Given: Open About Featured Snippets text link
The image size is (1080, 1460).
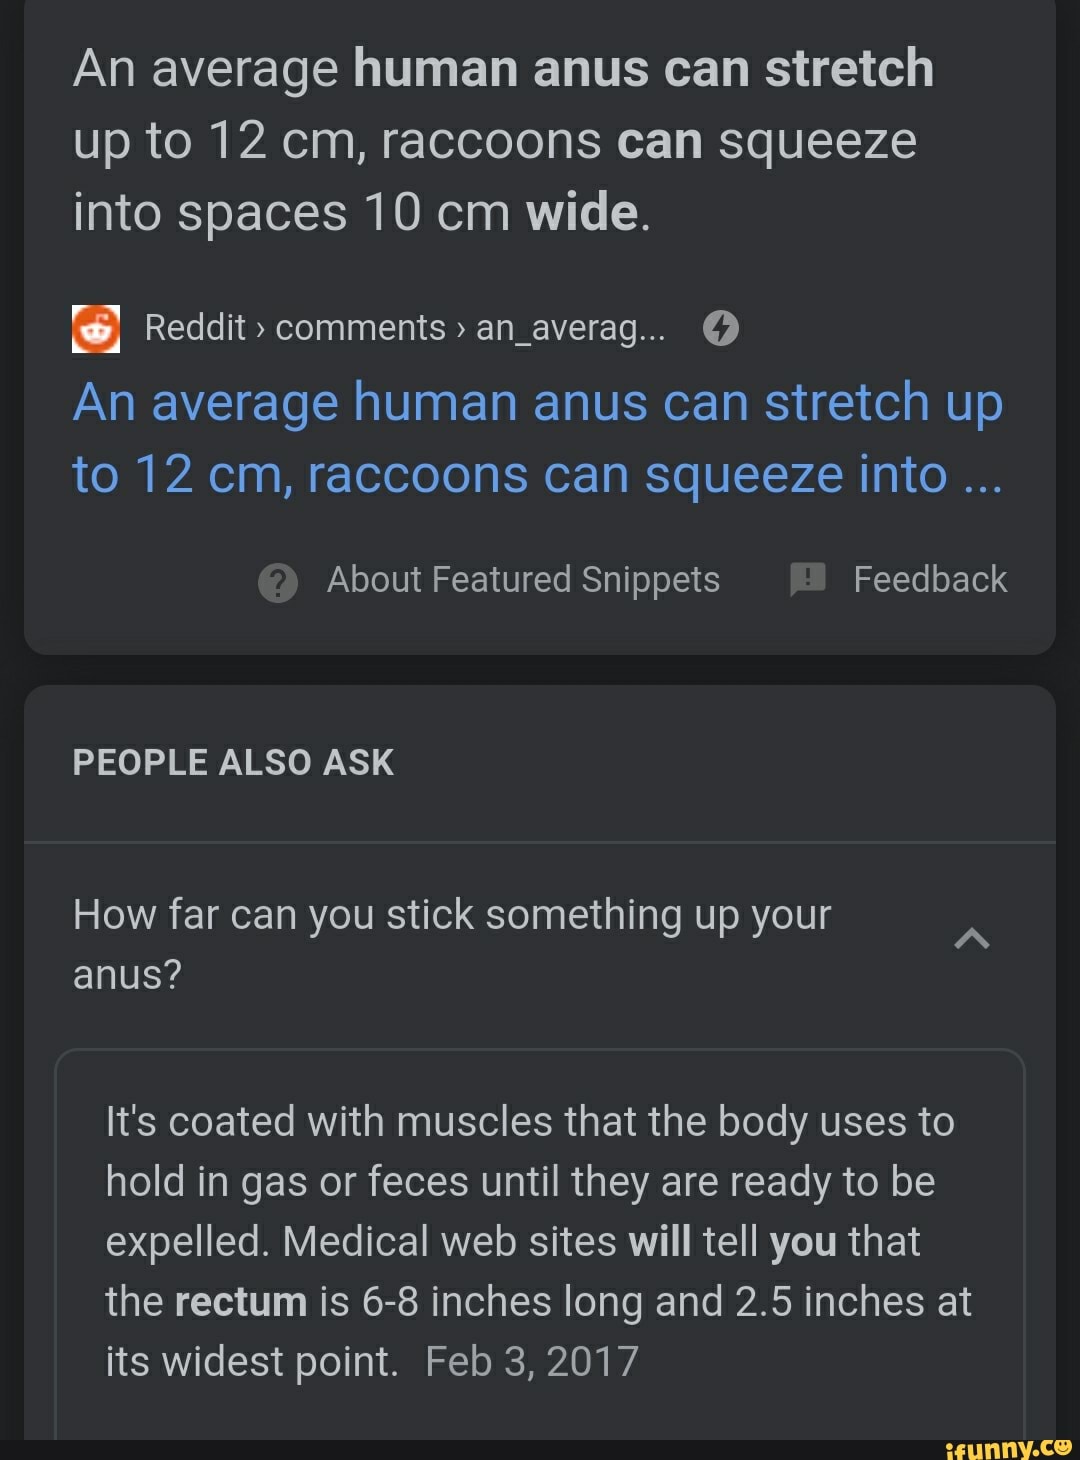Looking at the screenshot, I should click(523, 580).
